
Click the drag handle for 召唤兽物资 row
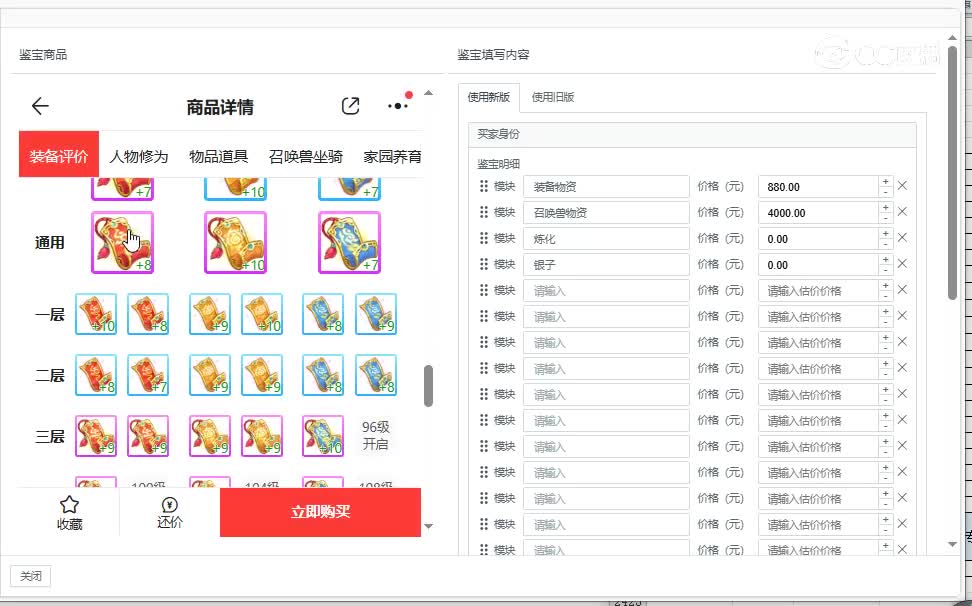[x=484, y=212]
